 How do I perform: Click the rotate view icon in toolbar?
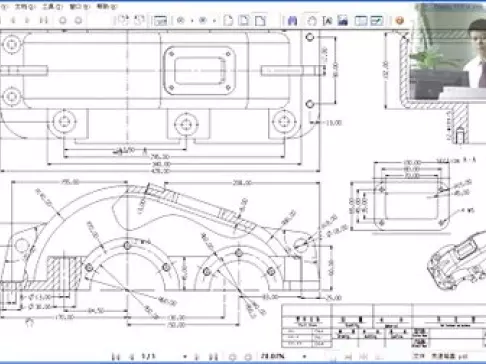coord(123,21)
